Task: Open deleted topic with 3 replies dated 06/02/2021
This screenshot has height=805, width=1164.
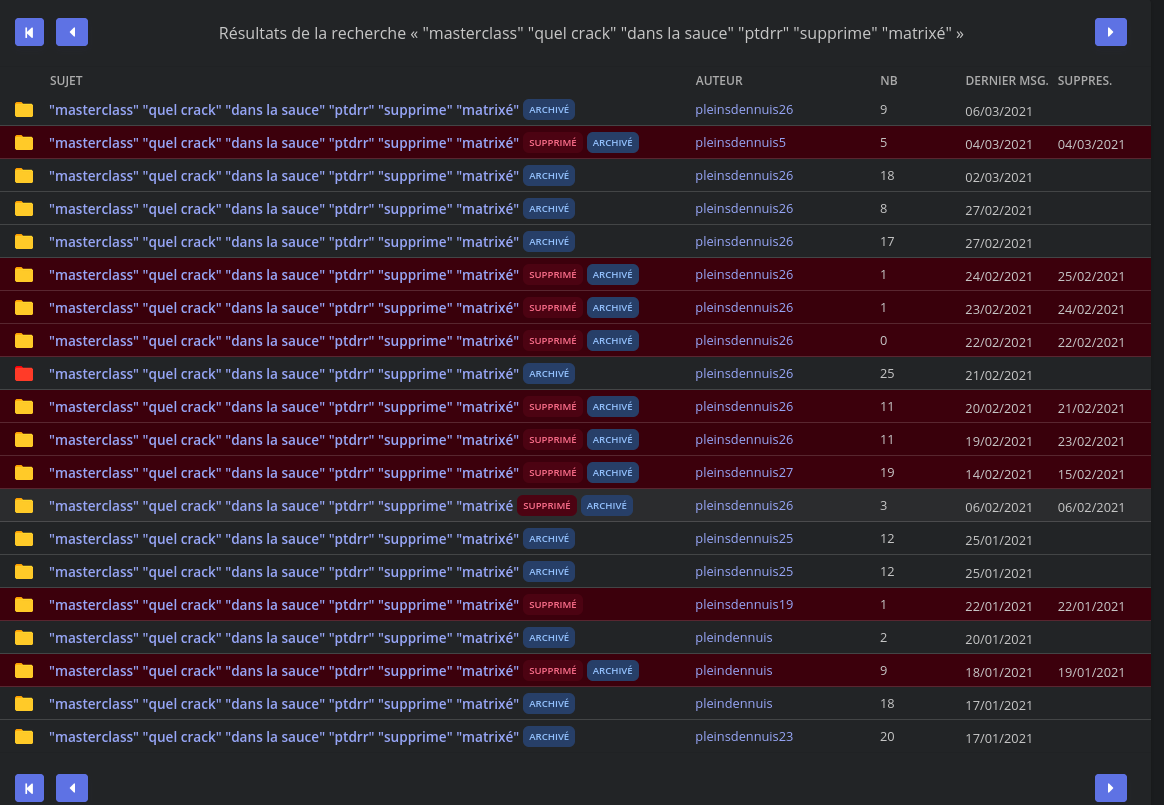Action: pos(281,506)
